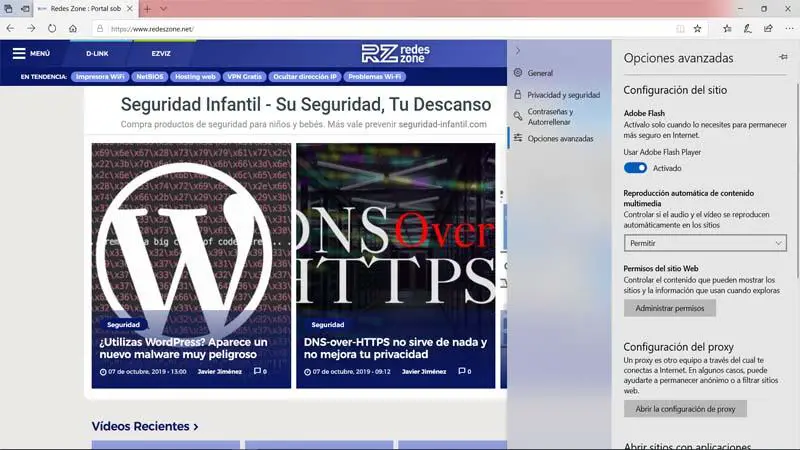Go forward with the forward arrow
Image resolution: width=800 pixels, height=450 pixels.
coord(31,29)
